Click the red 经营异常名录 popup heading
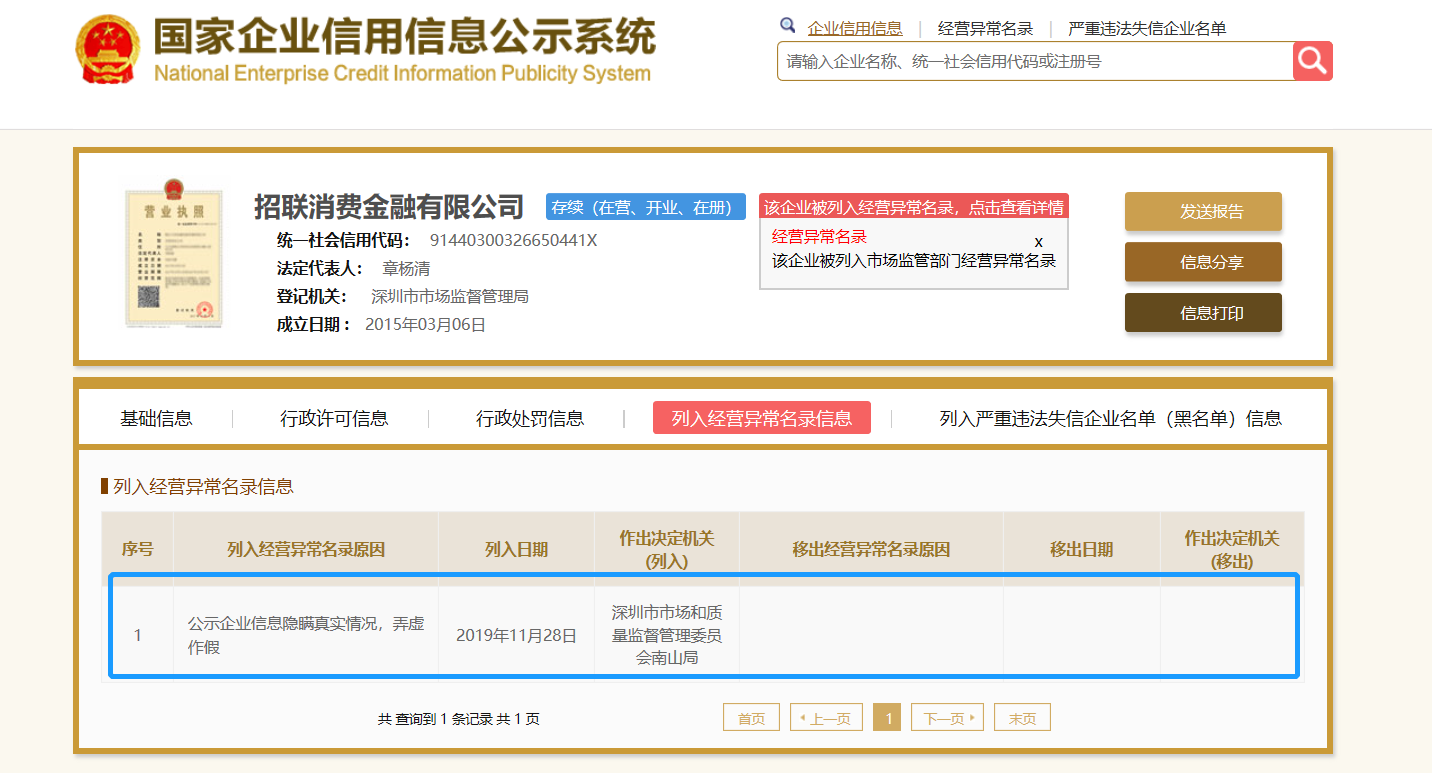1432x773 pixels. (x=819, y=237)
